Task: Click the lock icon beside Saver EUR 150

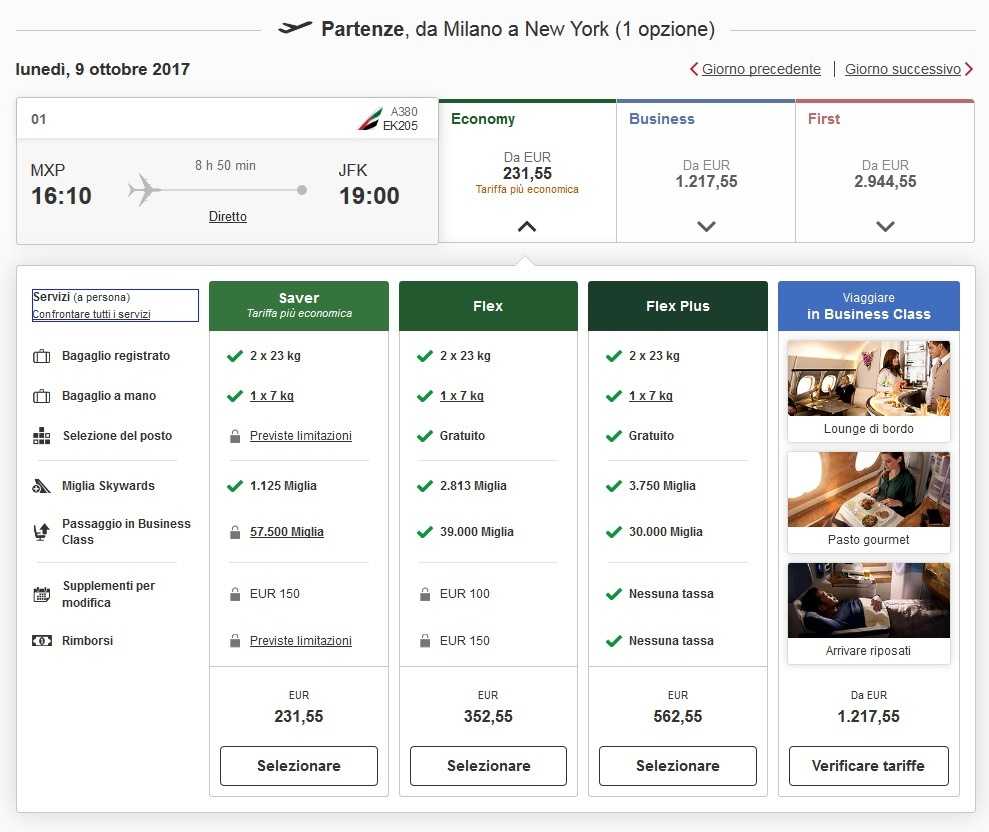Action: [235, 594]
